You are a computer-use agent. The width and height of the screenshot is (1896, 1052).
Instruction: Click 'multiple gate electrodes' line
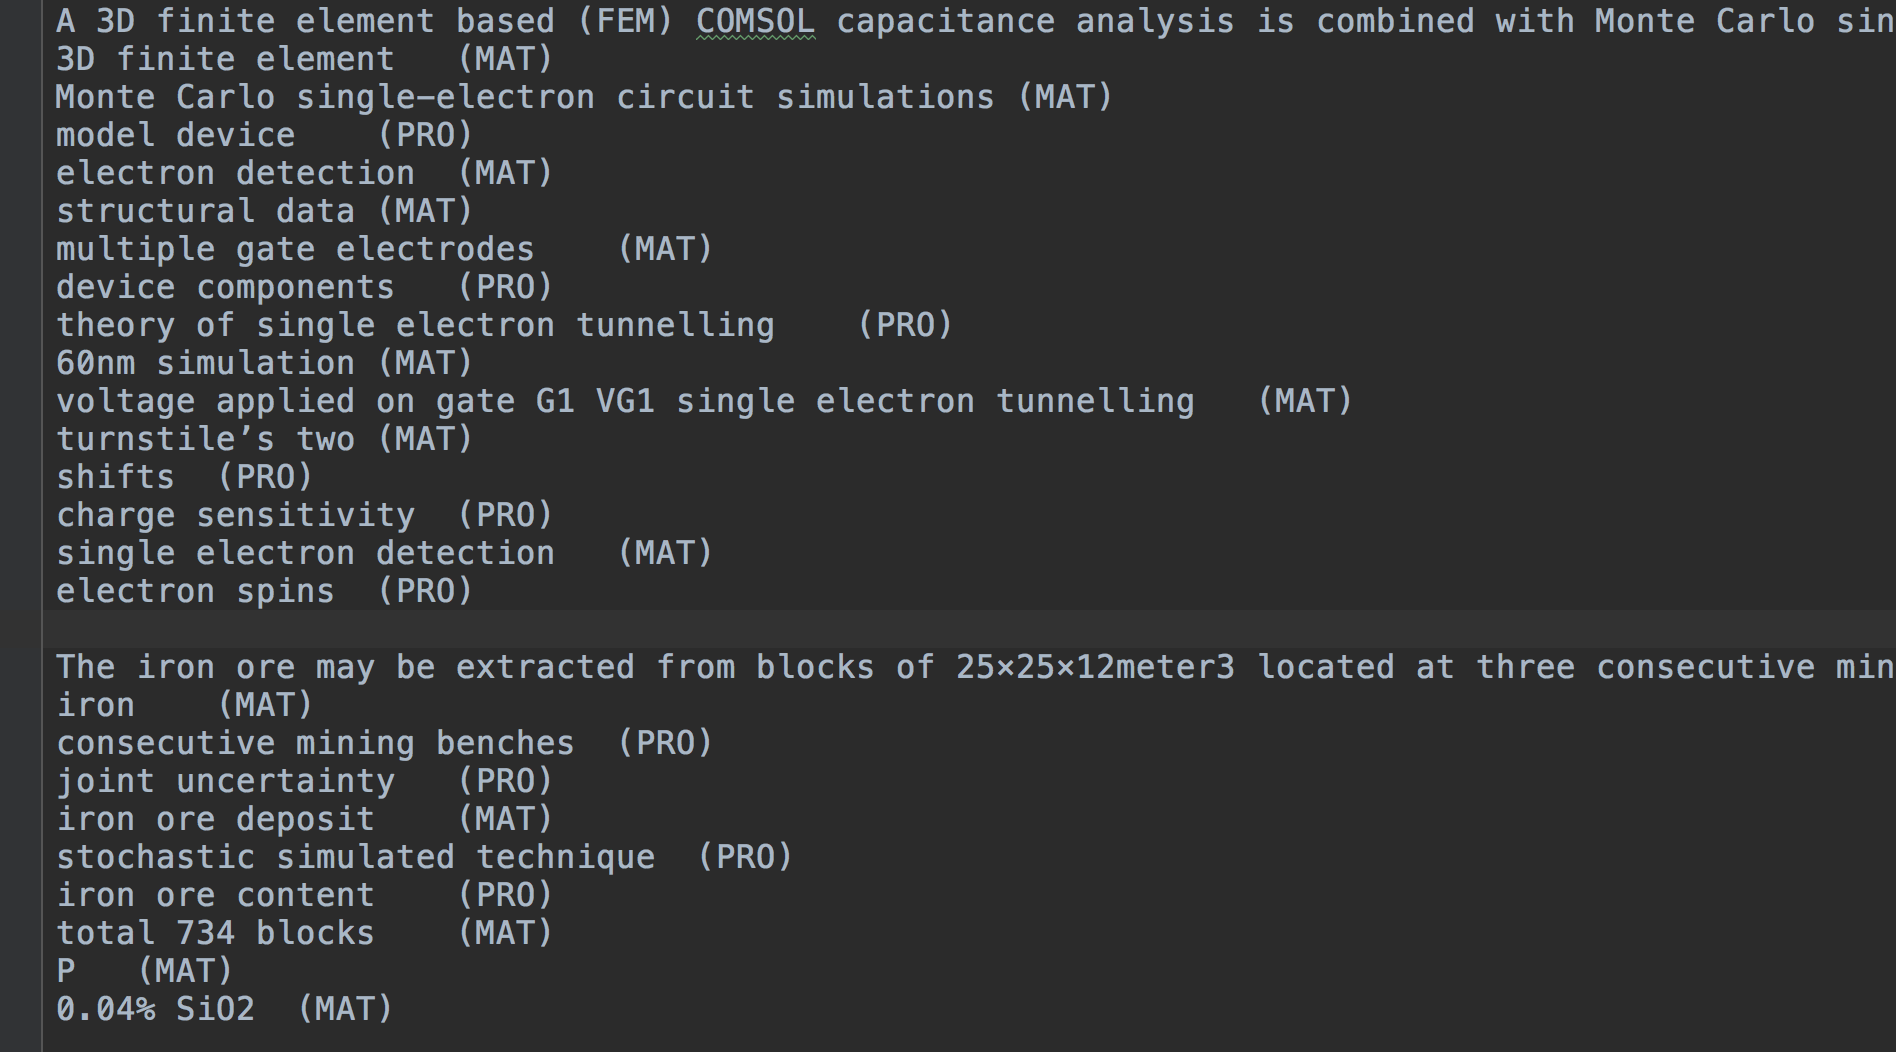point(384,249)
